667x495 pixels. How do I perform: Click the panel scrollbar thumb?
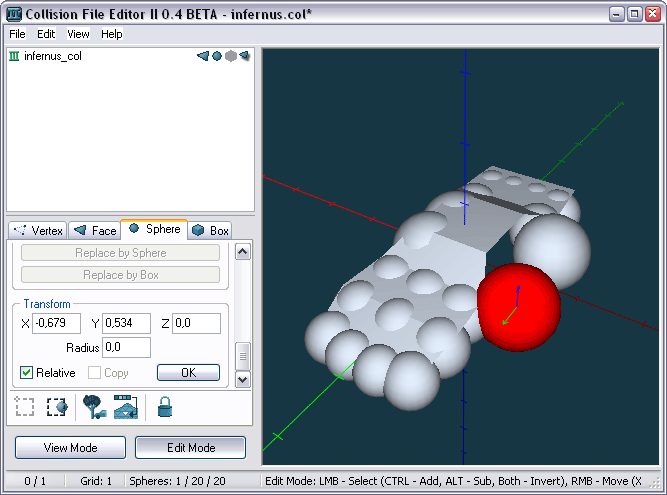click(243, 356)
